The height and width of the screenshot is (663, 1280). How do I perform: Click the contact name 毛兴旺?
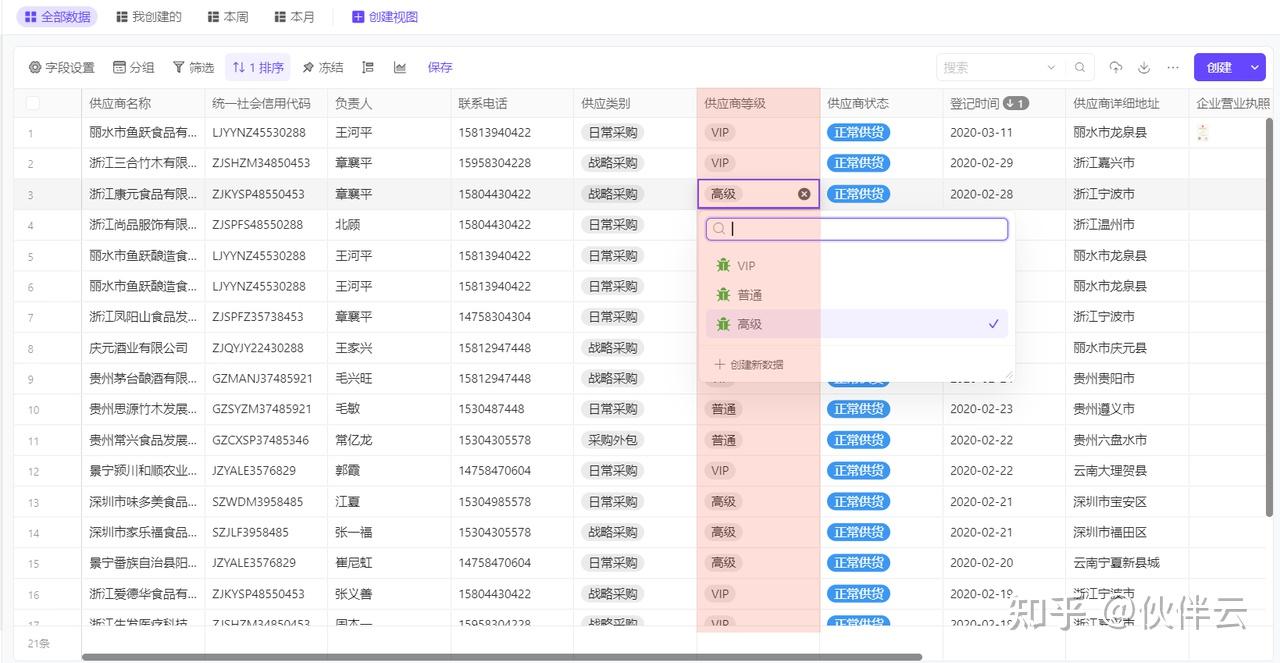coord(353,379)
